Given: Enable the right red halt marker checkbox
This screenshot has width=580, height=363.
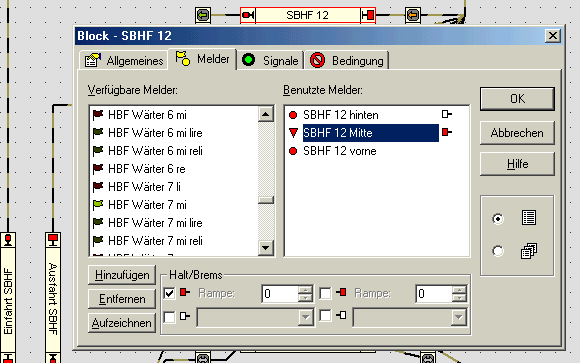Looking at the screenshot, I should [326, 294].
